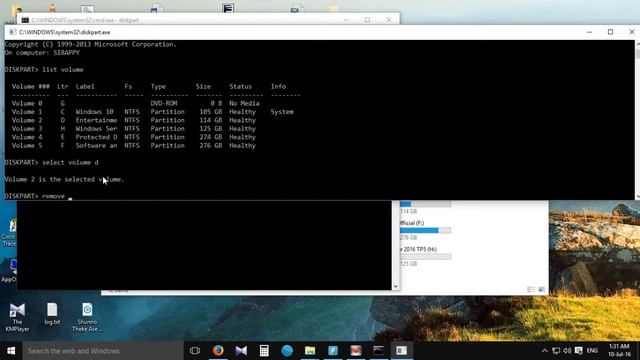Click the 114 GB drive usage bar
Screen dimensions: 640x360
pyautogui.click(x=425, y=204)
